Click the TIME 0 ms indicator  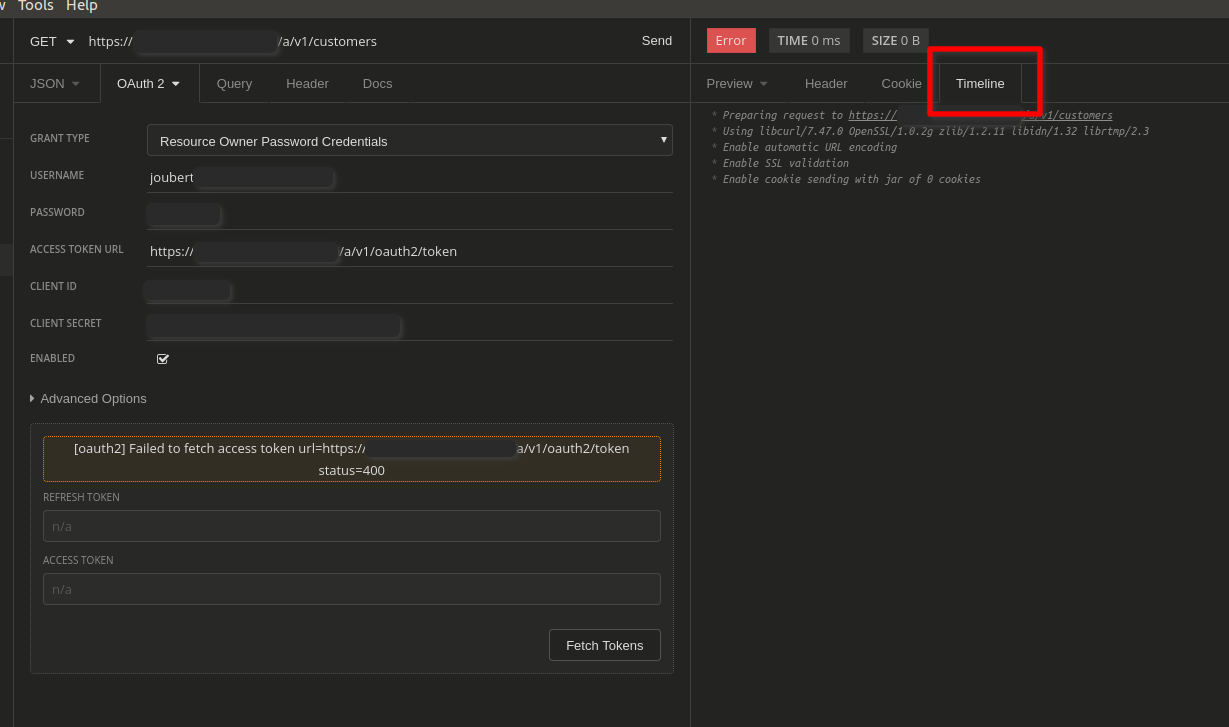[x=809, y=41]
